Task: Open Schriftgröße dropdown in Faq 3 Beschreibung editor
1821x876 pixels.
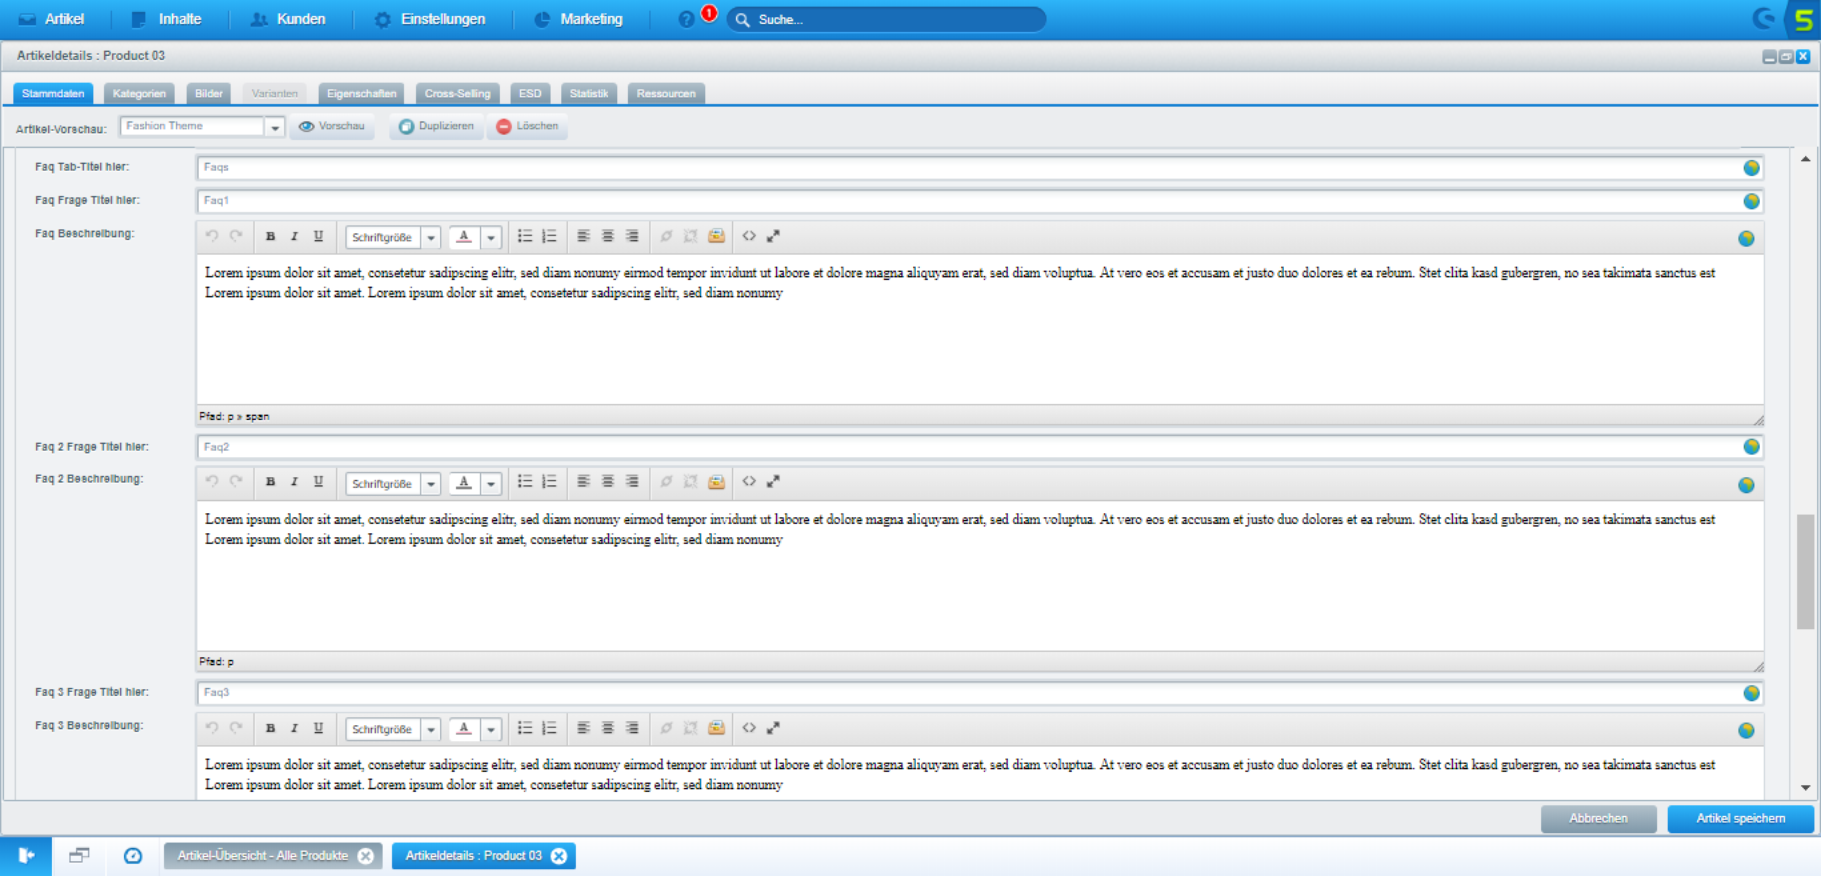Action: coord(431,730)
